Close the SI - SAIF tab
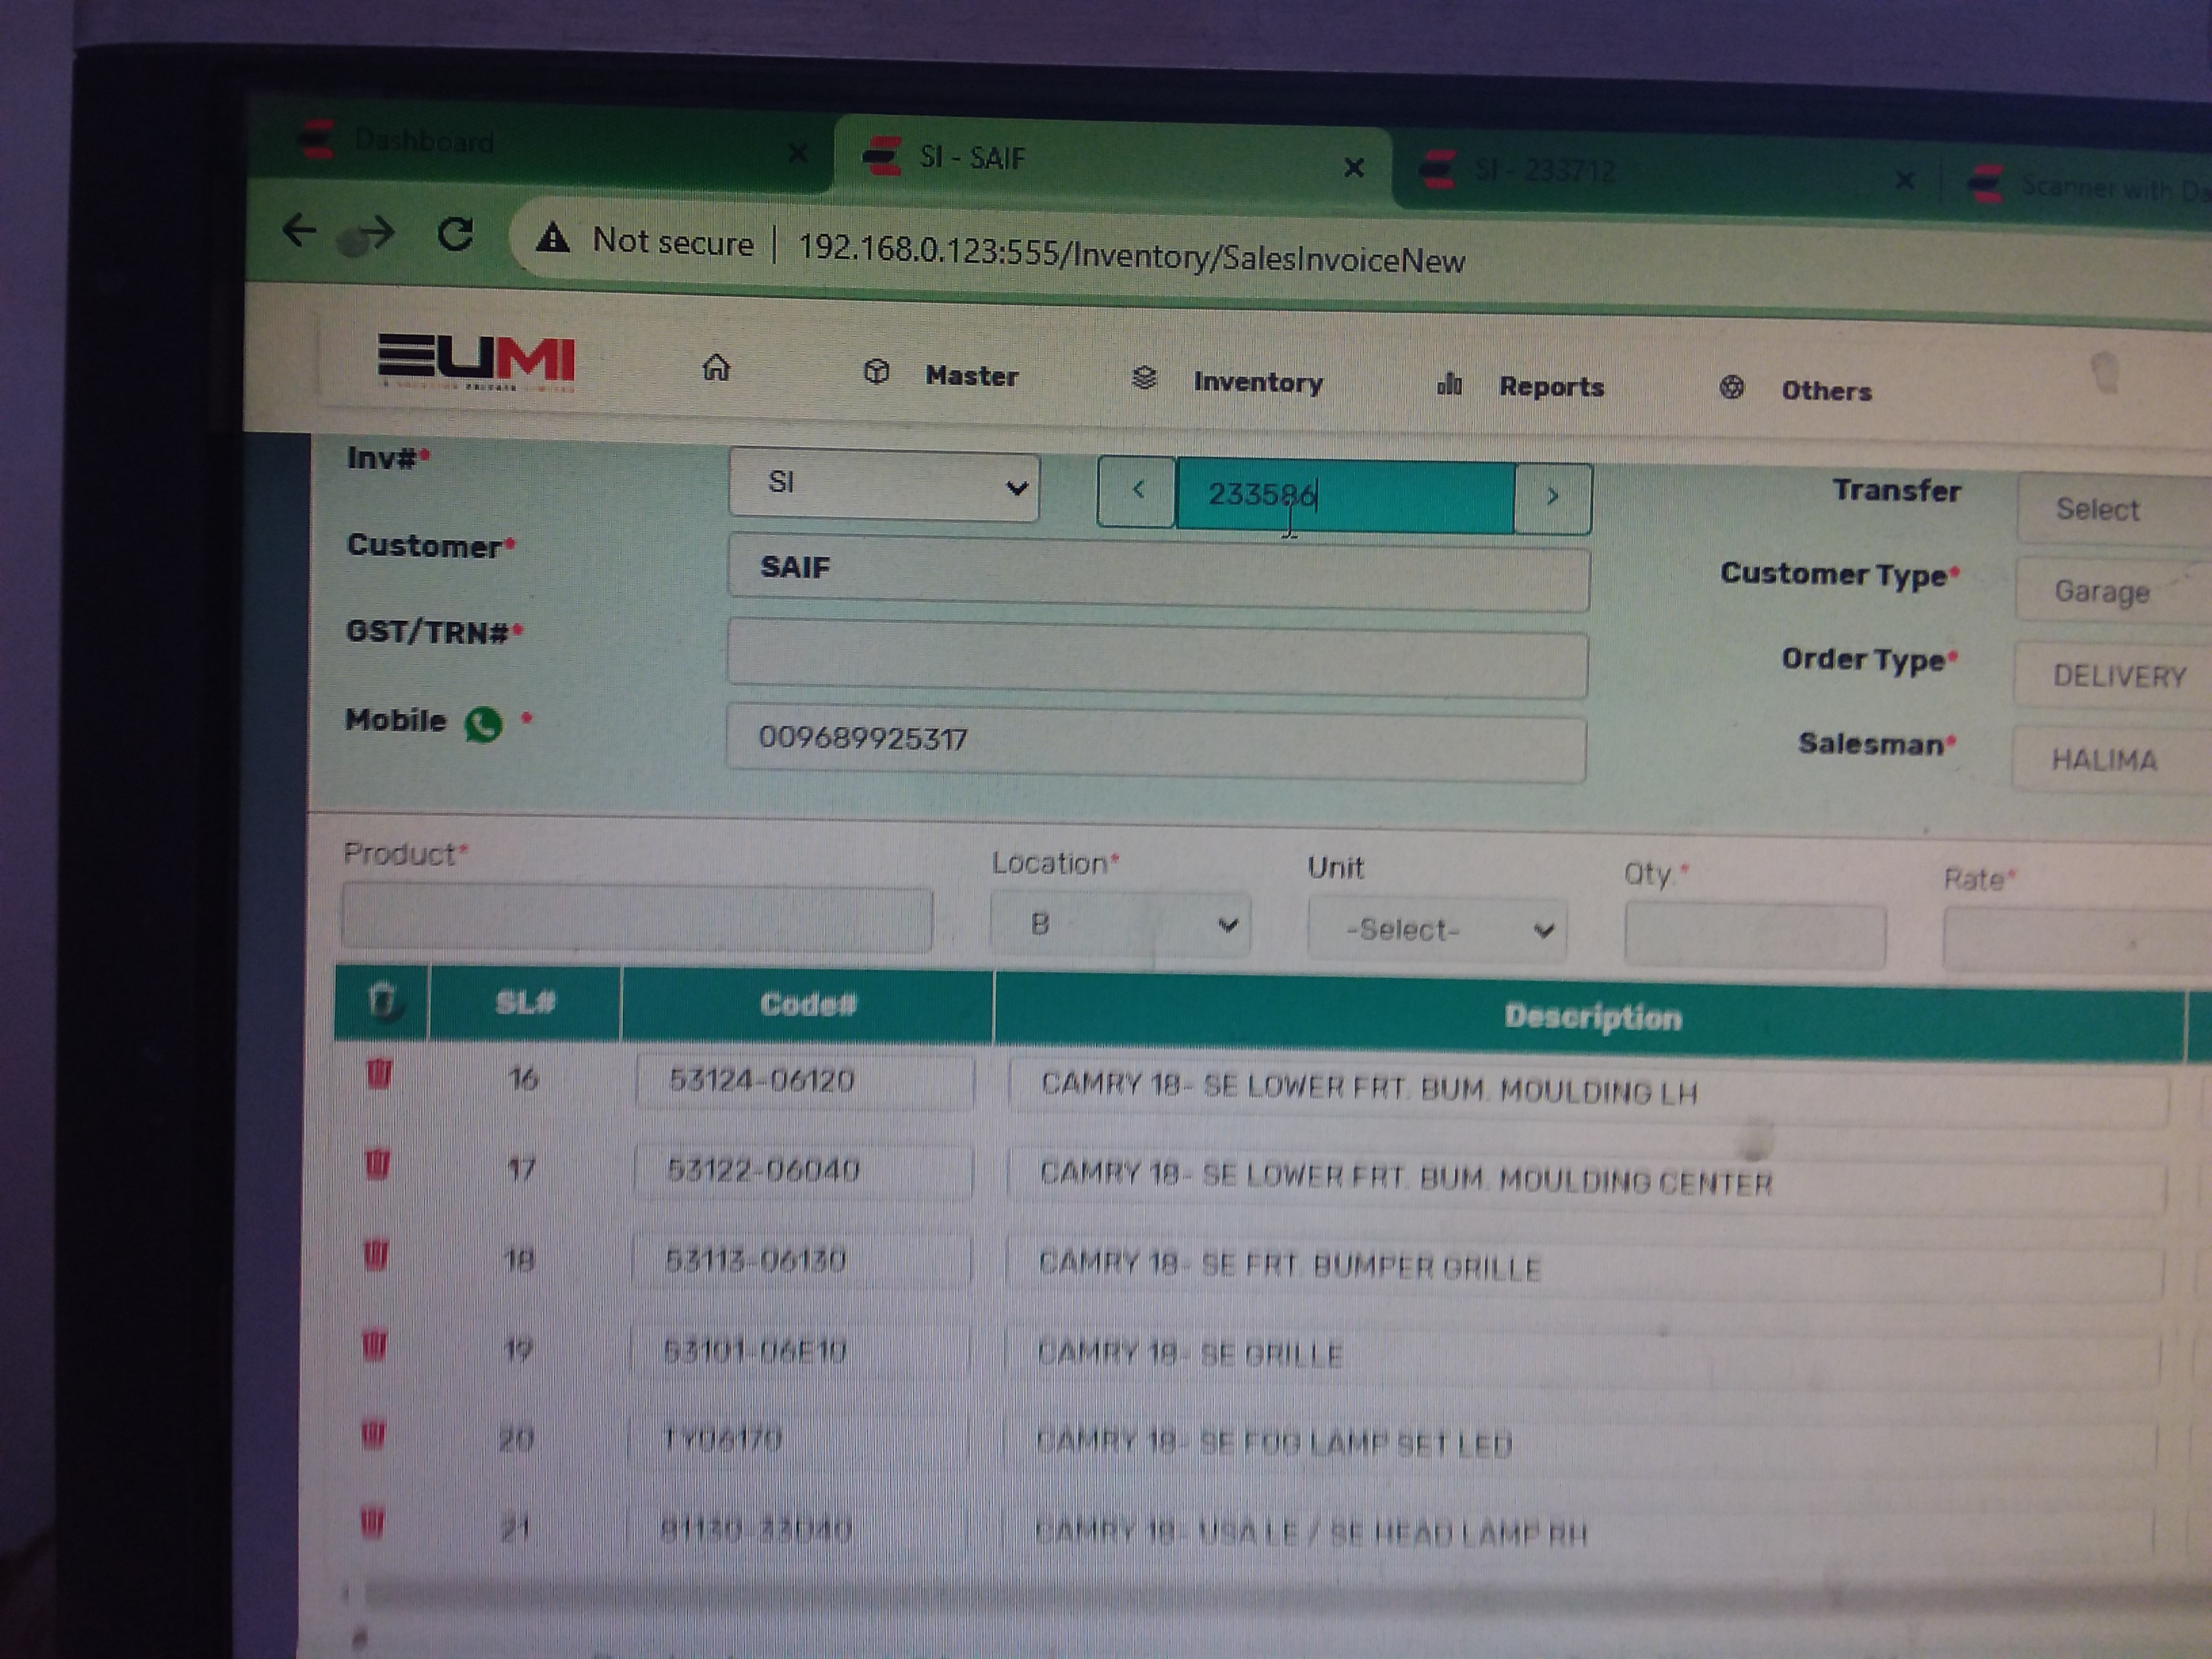This screenshot has width=2212, height=1659. tap(1354, 167)
